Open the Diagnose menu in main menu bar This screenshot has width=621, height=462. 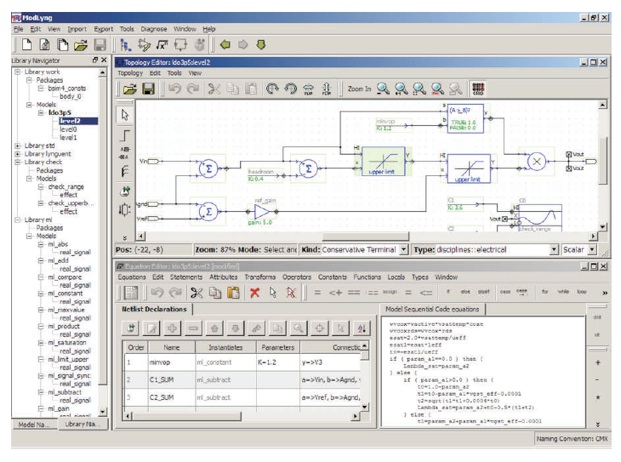click(154, 30)
